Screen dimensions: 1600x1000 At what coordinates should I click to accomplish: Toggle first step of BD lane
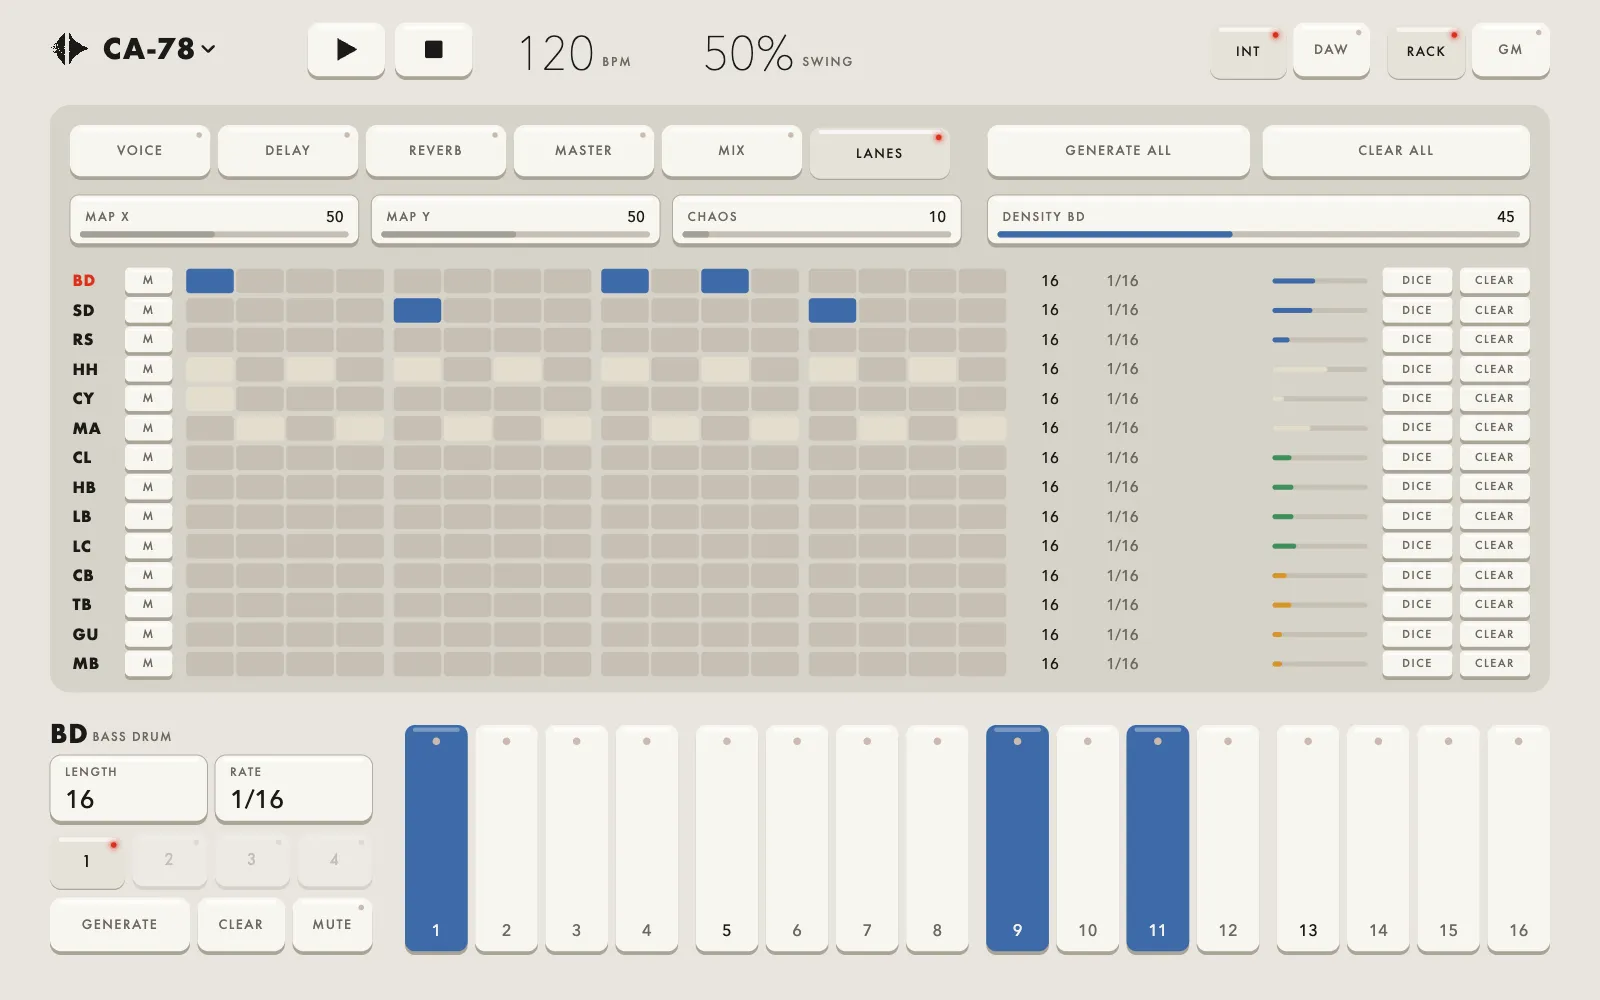pyautogui.click(x=210, y=280)
